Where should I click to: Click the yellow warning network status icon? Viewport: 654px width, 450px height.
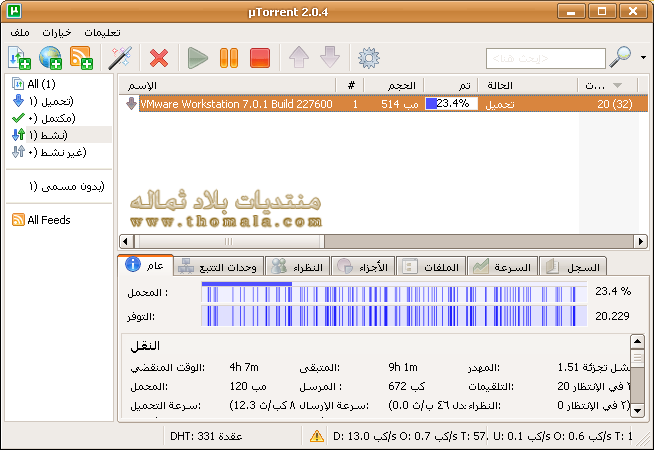317,436
